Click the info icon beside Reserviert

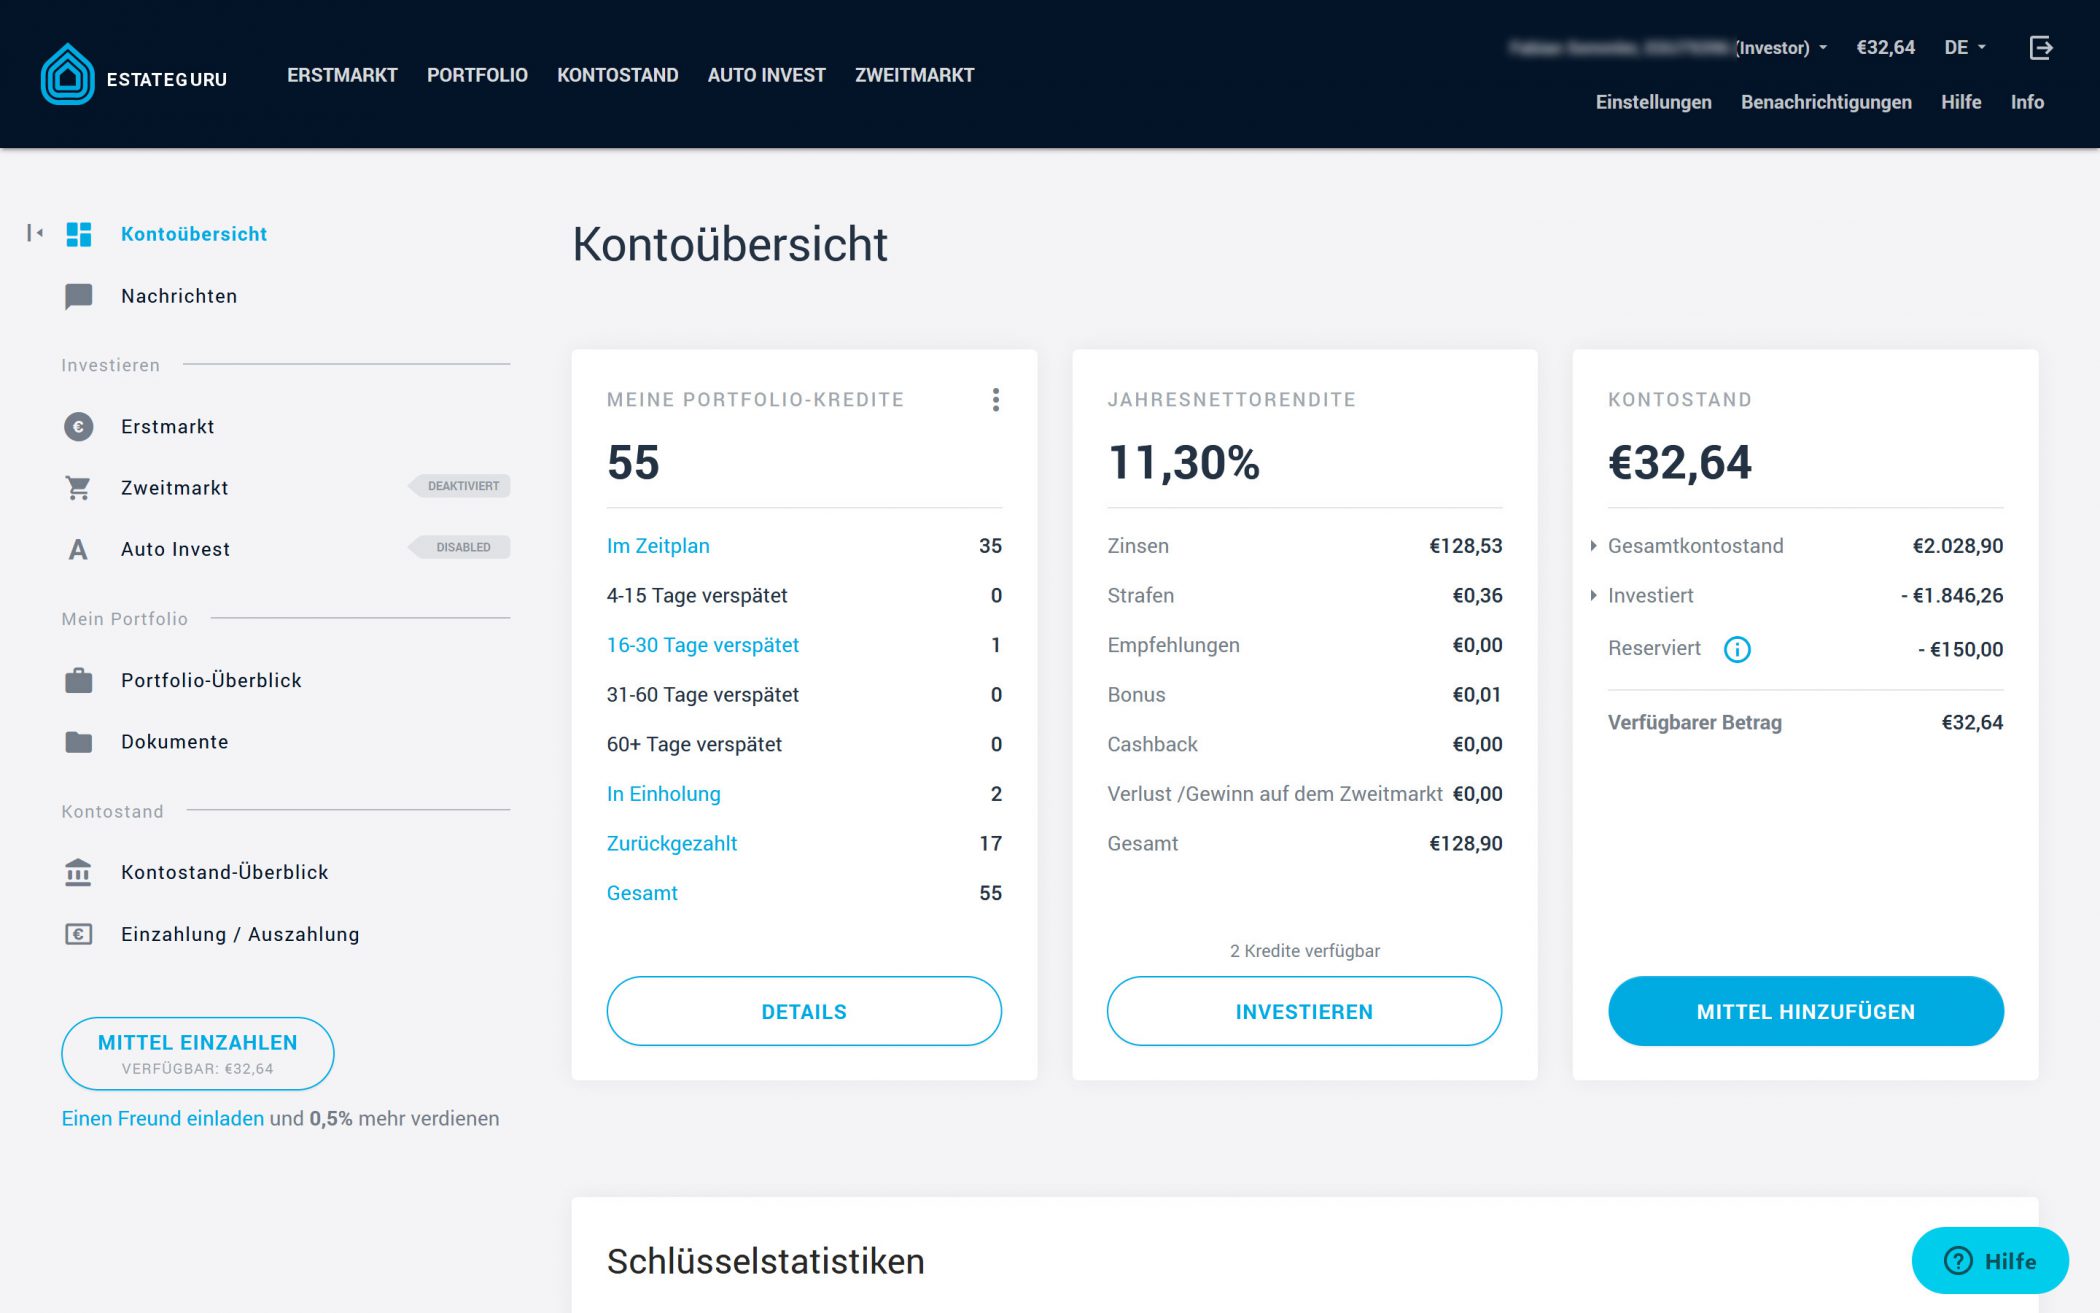point(1738,649)
